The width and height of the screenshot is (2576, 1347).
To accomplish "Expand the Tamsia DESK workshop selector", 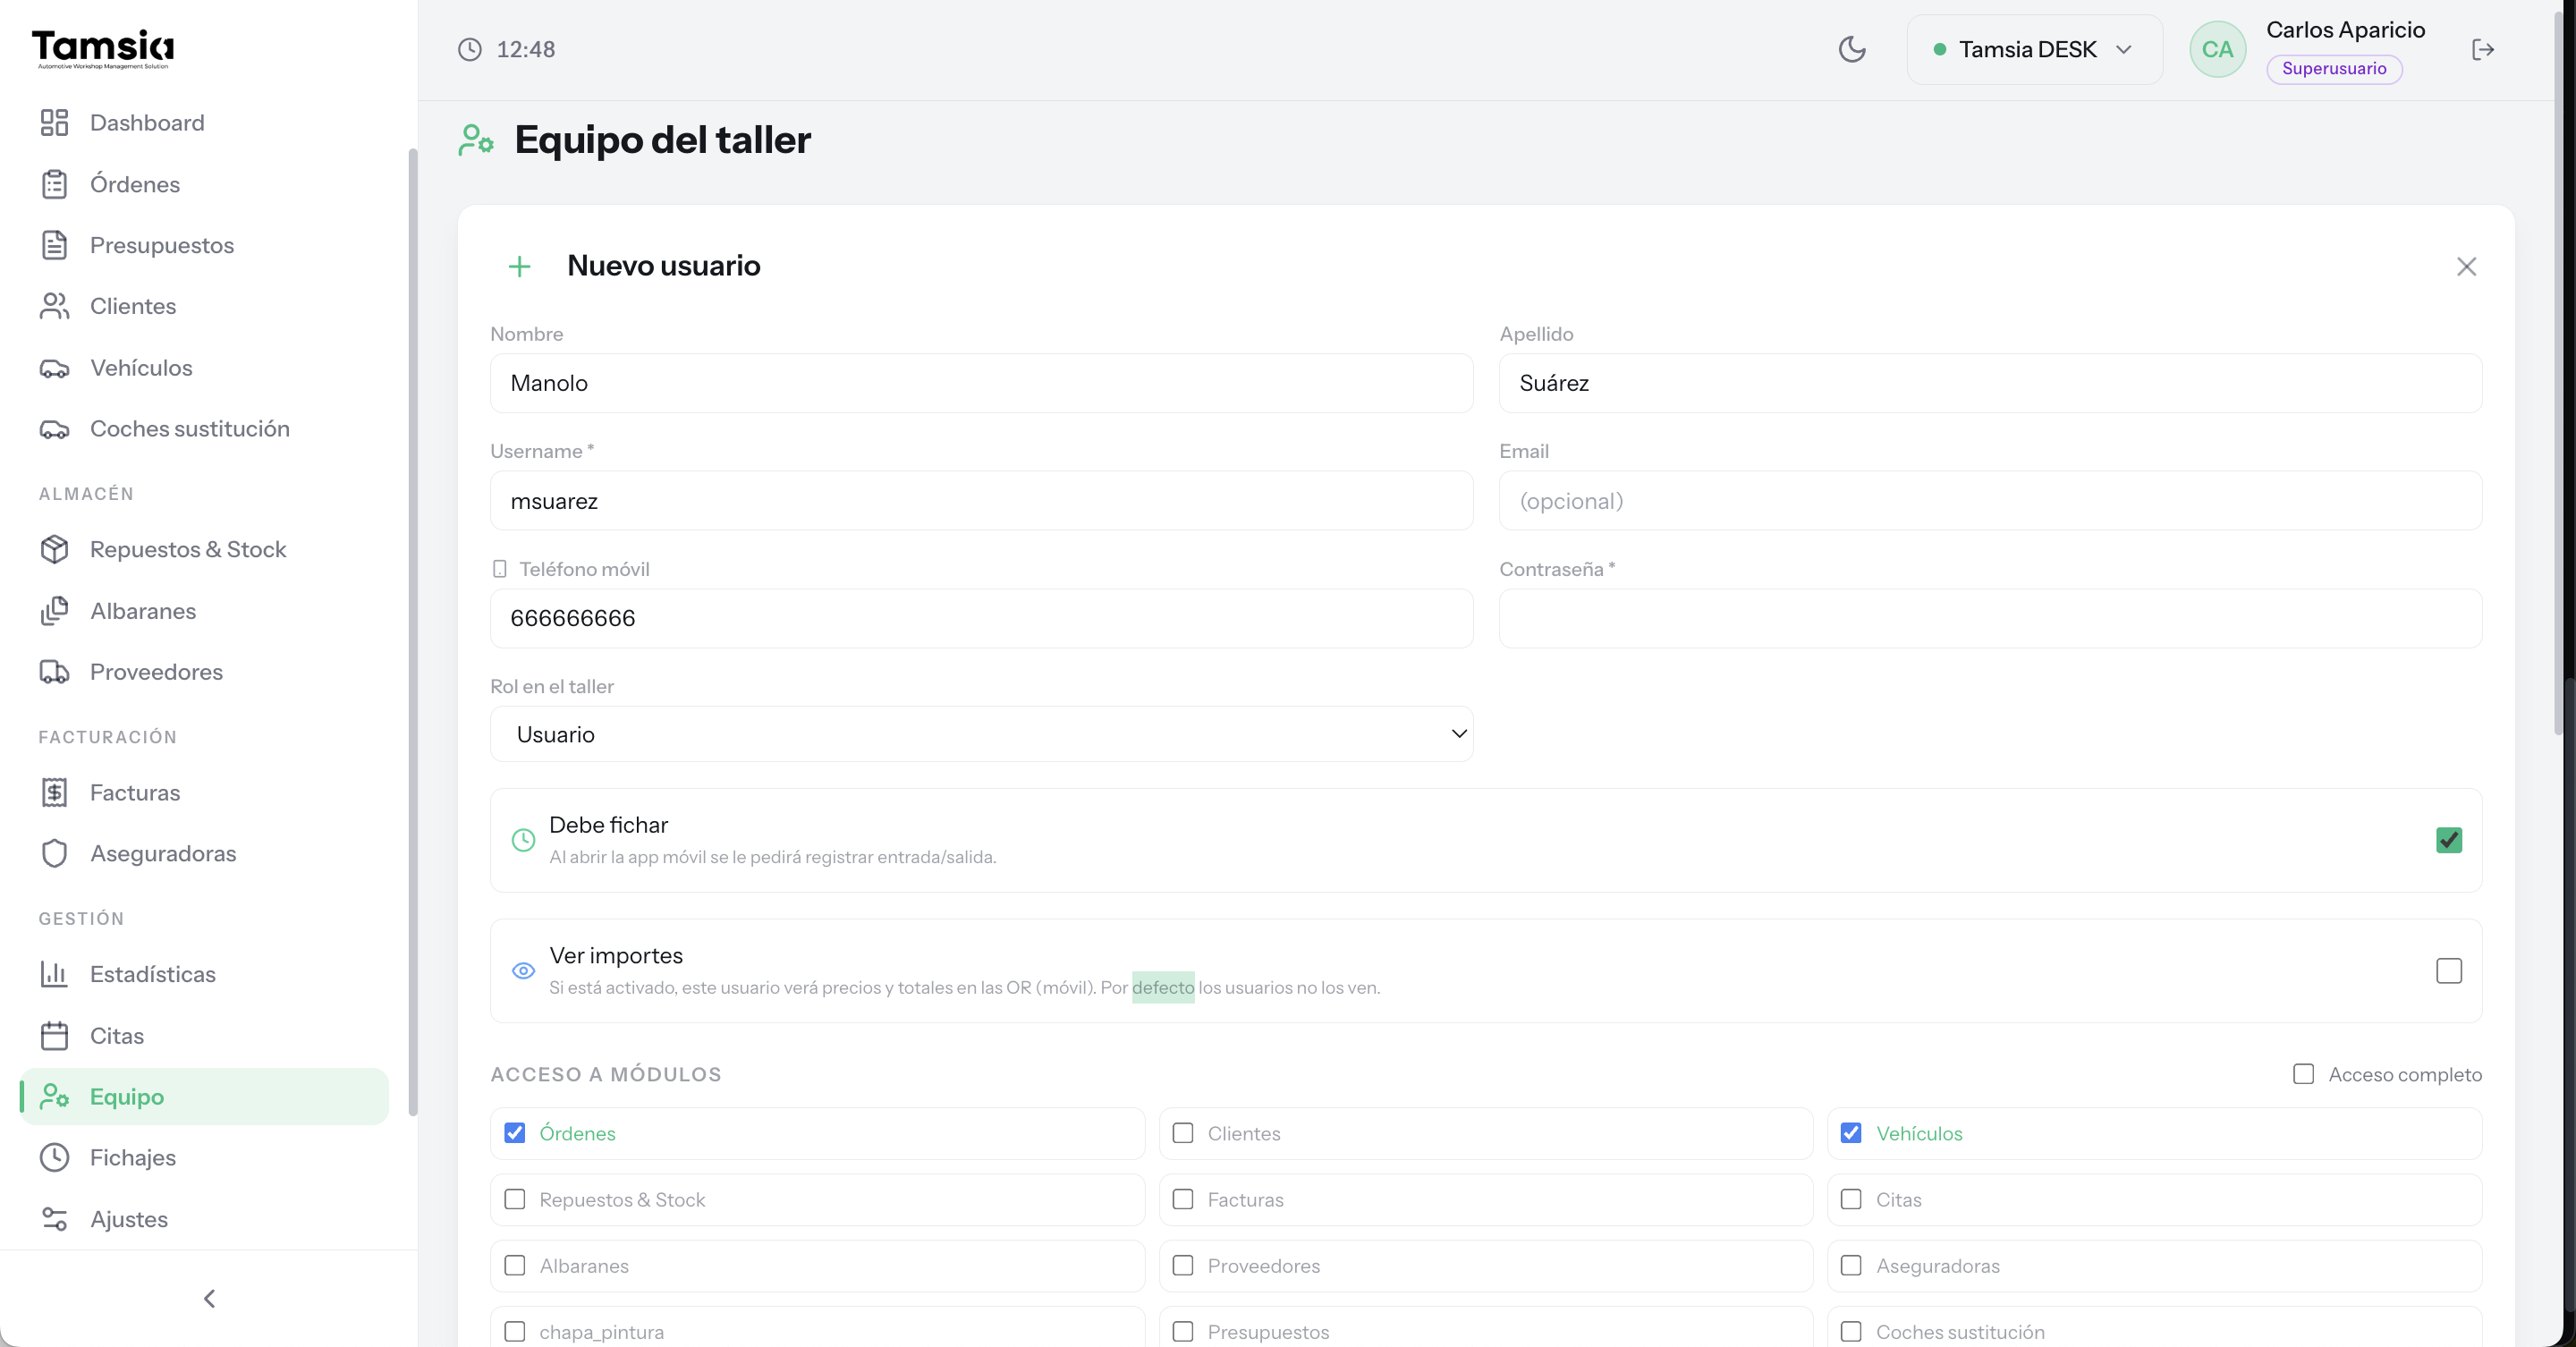I will [x=2033, y=49].
